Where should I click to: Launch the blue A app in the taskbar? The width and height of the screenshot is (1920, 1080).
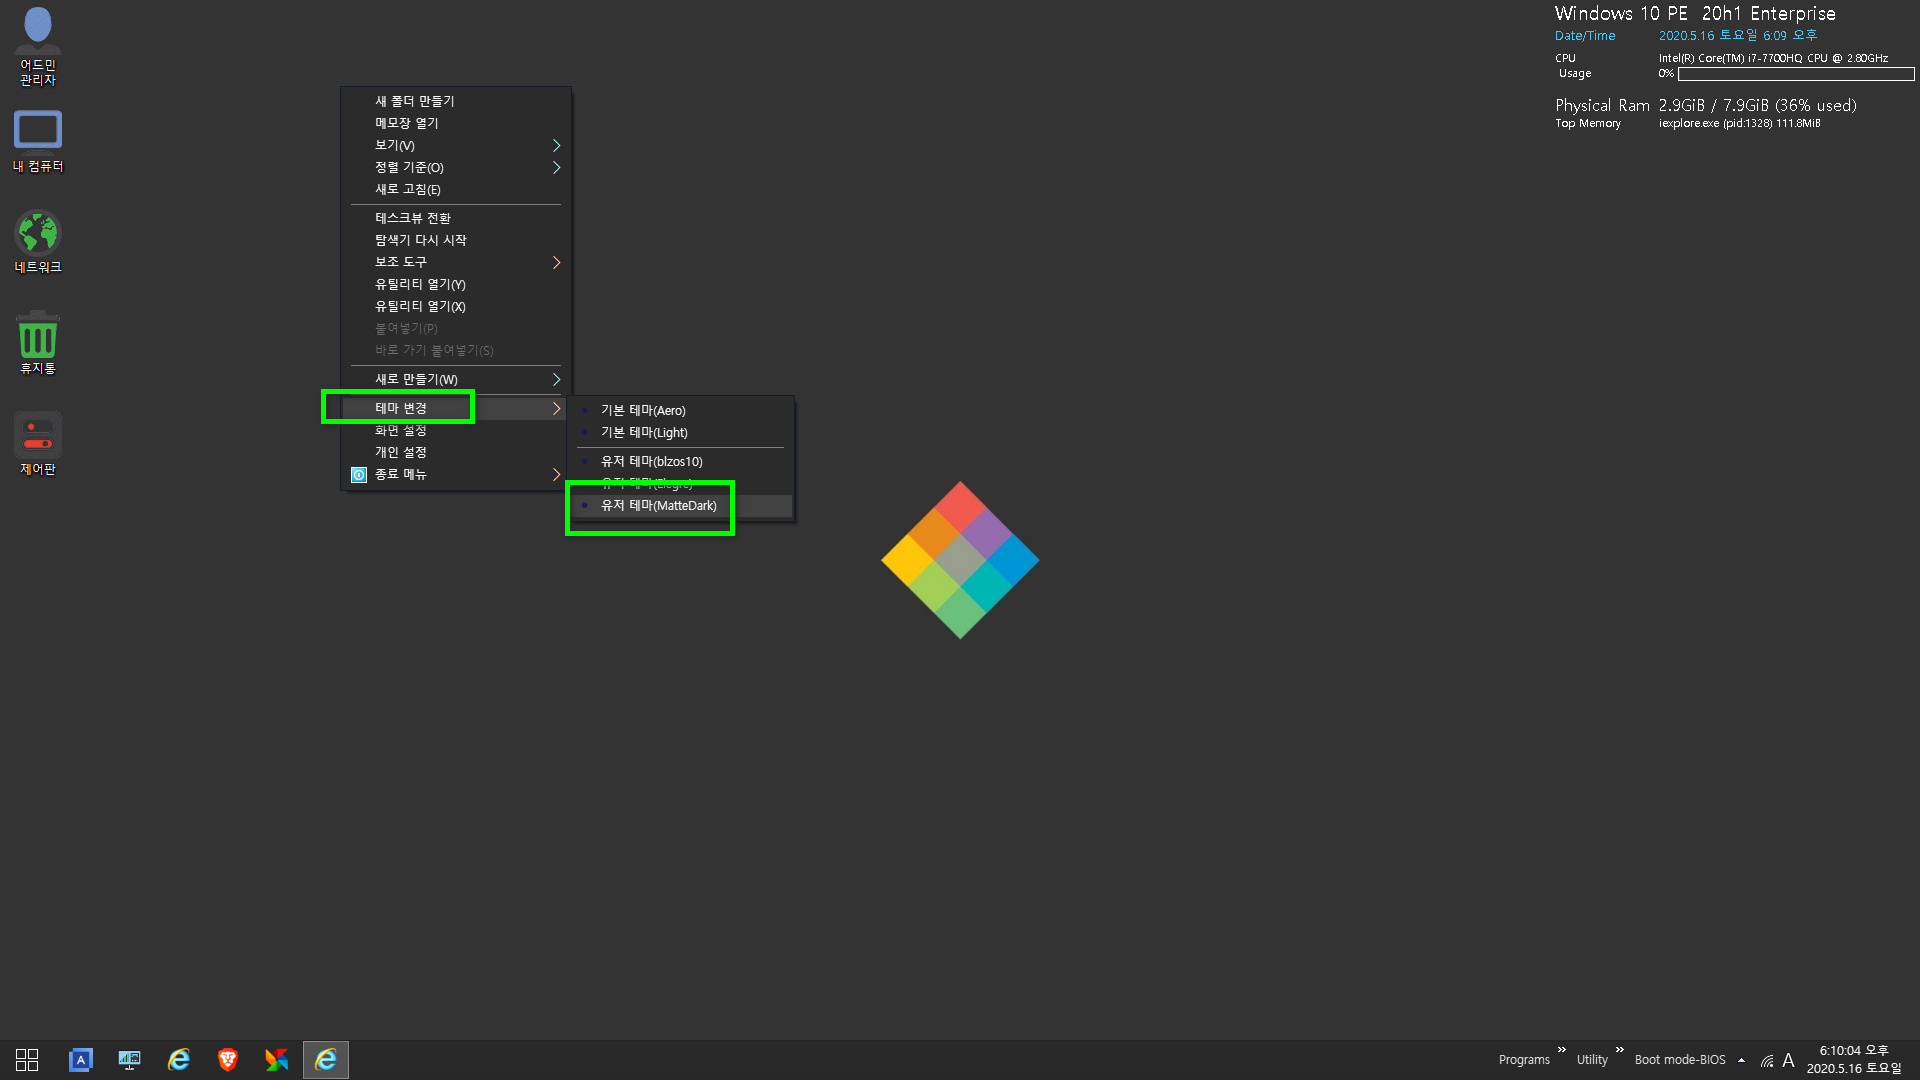click(81, 1060)
